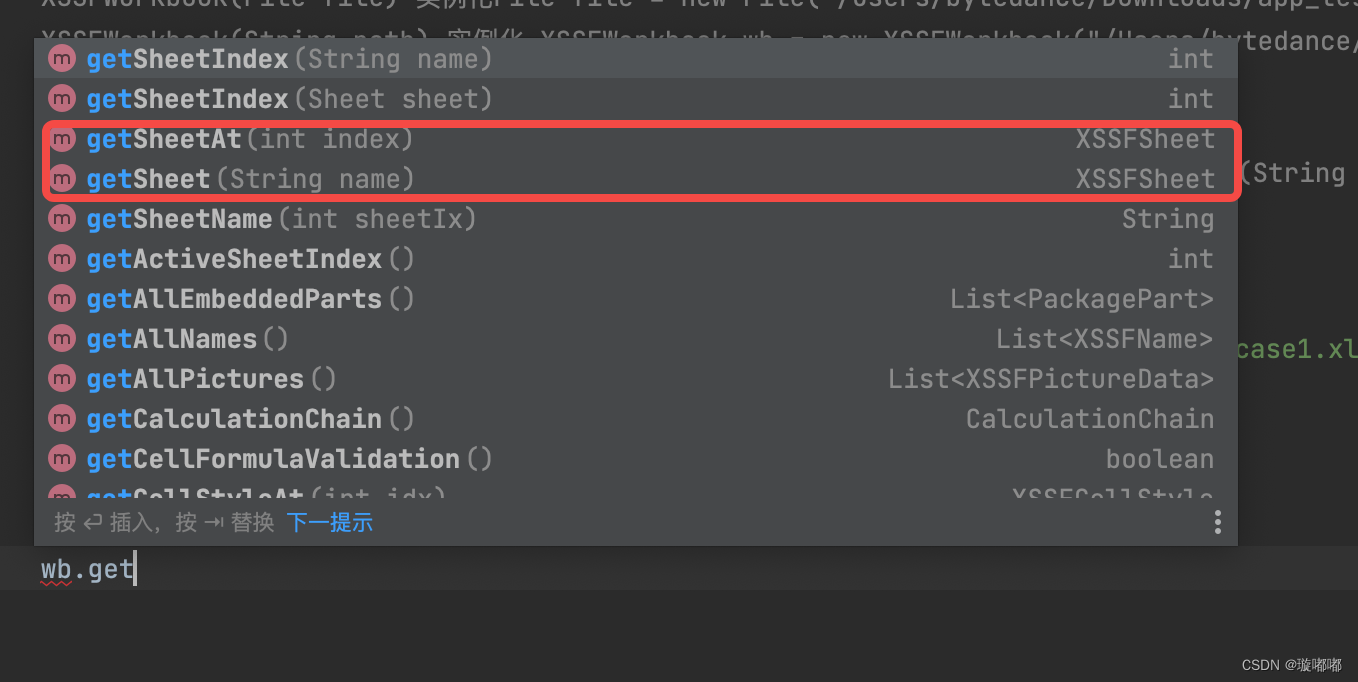Click the method icon beside getCalculationChain
The image size is (1358, 682).
(x=61, y=418)
